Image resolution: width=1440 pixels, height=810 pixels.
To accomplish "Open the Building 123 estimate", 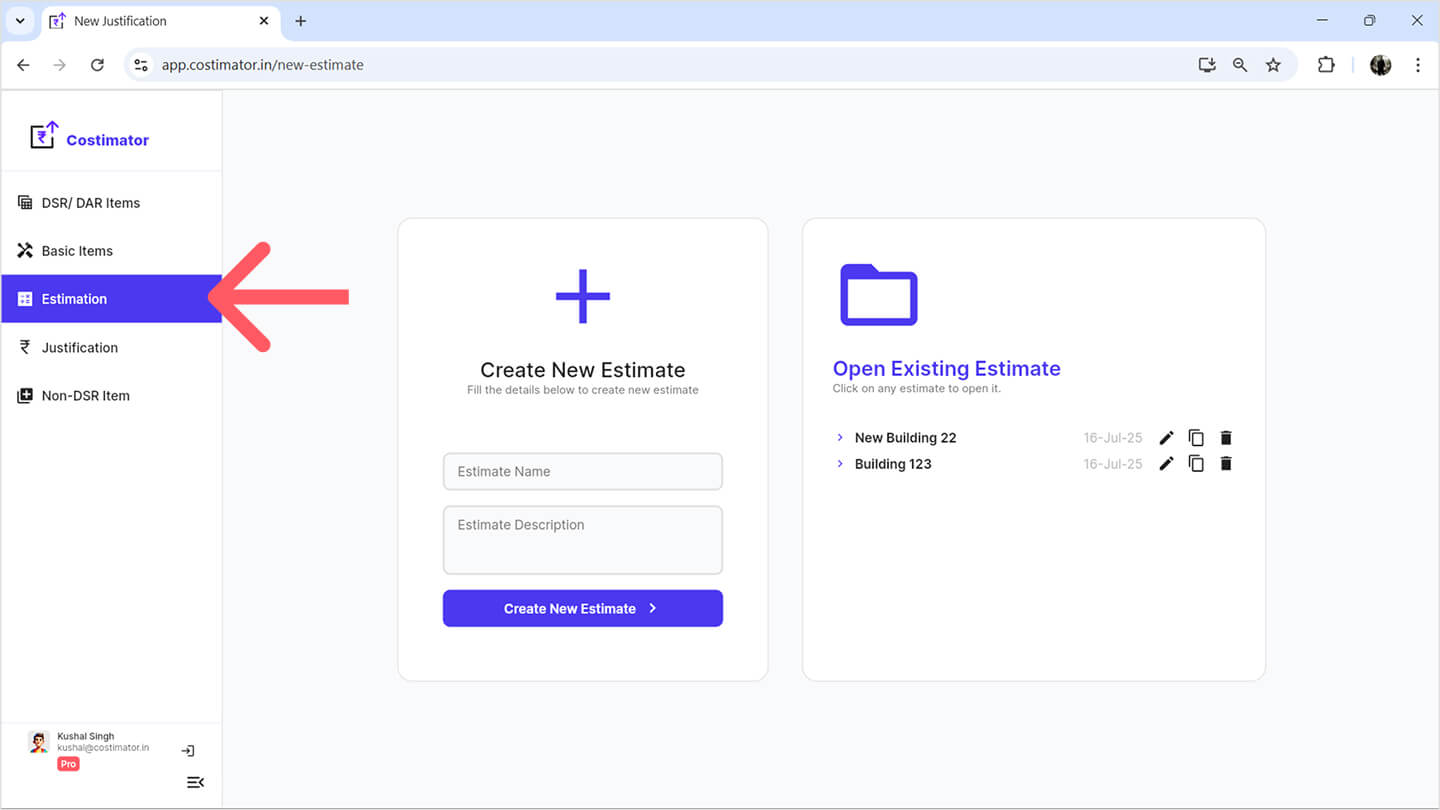I will pos(893,464).
